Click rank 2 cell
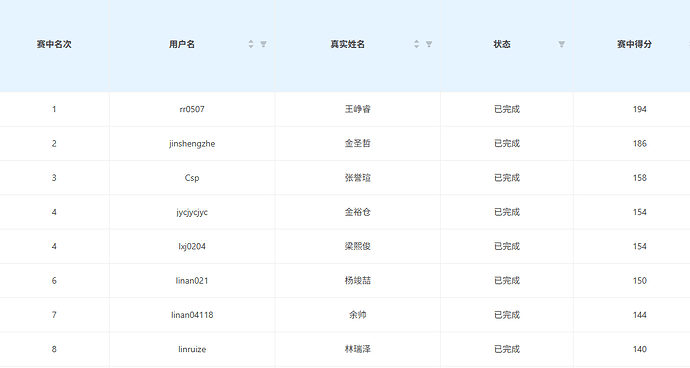 54,144
